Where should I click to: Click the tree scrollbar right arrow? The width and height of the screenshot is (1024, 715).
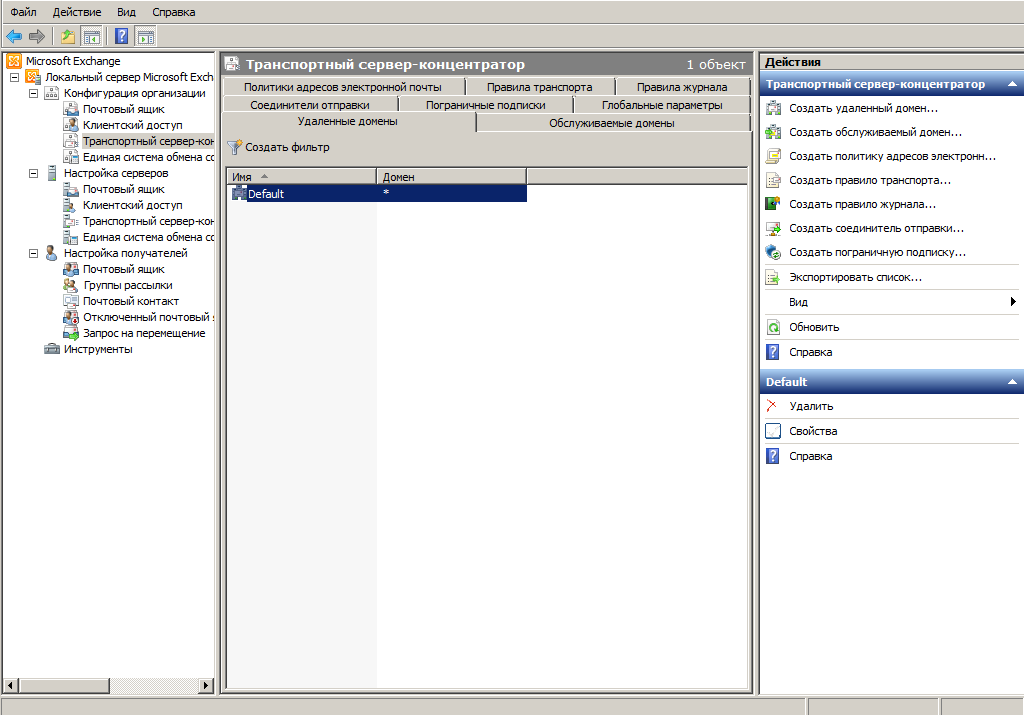(x=206, y=686)
